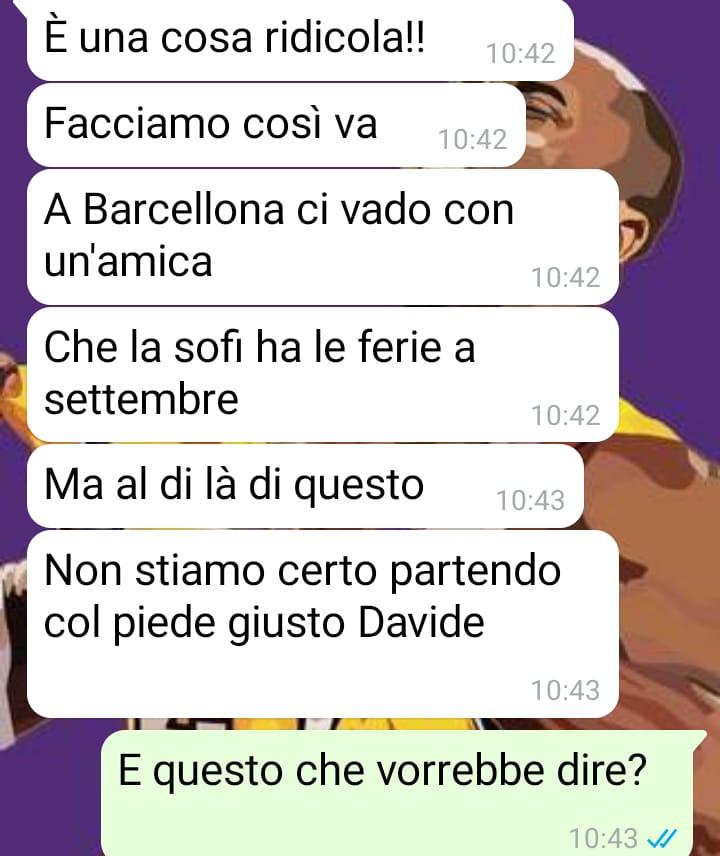Click the name "Davide" in the message text
This screenshot has height=856, width=720.
[x=421, y=622]
